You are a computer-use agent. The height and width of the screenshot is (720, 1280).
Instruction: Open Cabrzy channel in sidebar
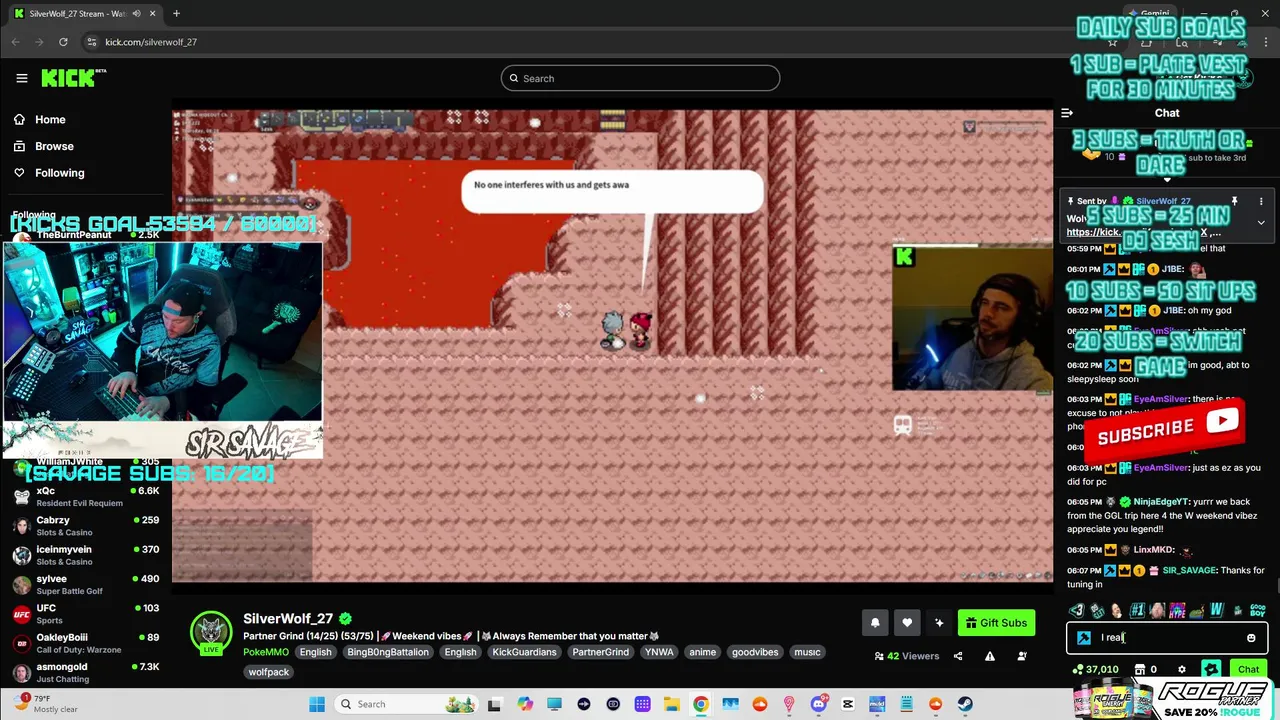[x=84, y=526]
